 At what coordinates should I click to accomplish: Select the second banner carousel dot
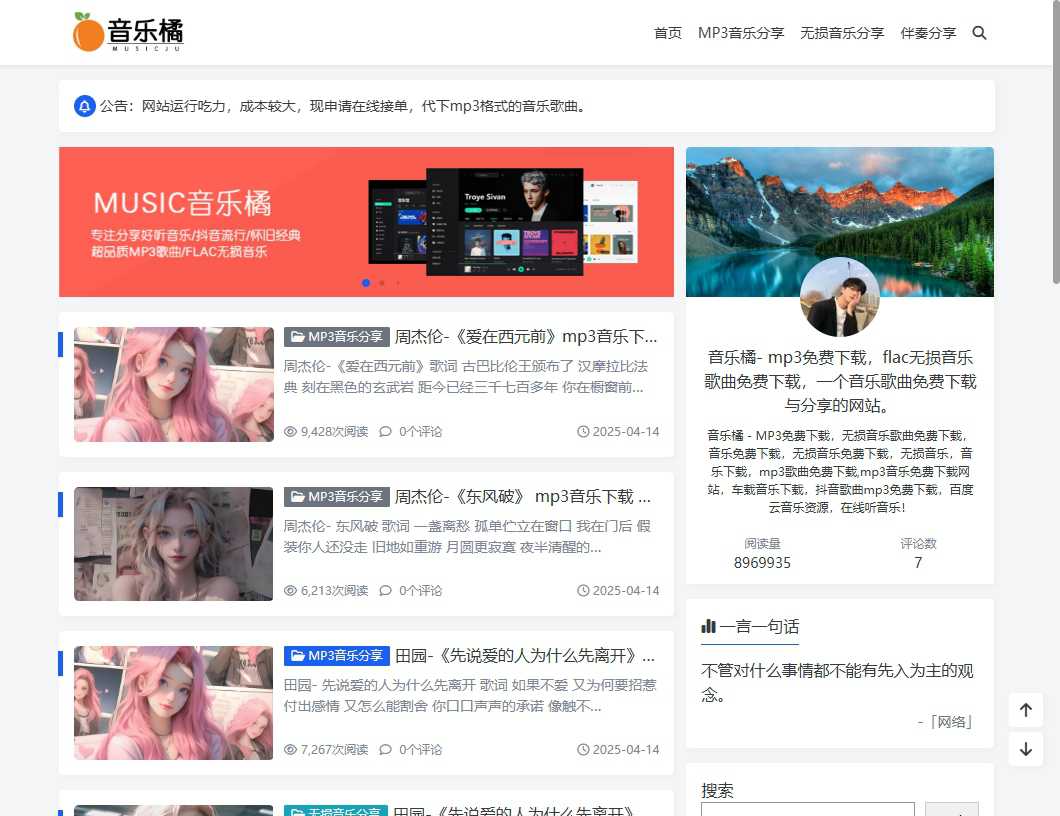click(382, 283)
